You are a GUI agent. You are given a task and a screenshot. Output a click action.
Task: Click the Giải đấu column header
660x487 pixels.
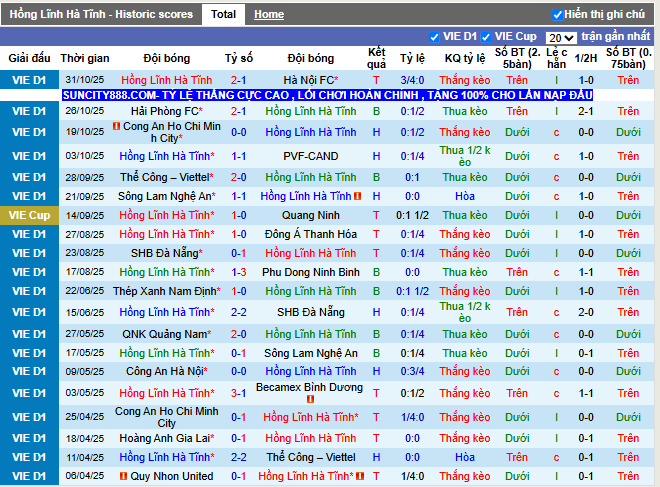[x=29, y=58]
